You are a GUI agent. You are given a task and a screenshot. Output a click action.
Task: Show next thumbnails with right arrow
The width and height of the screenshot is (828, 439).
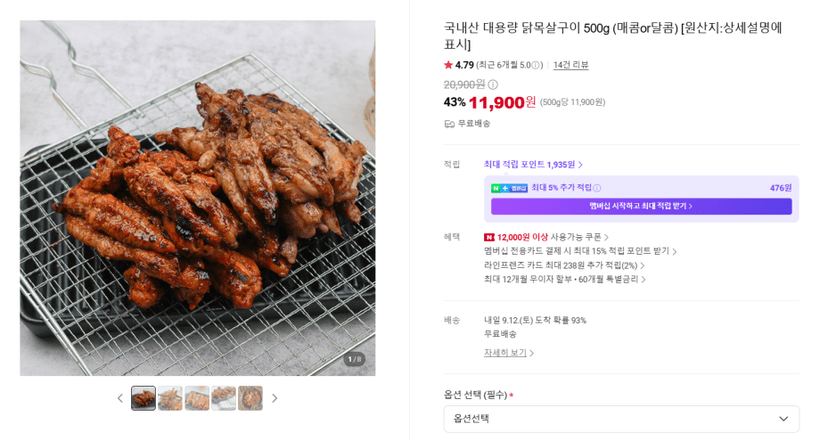[x=275, y=398]
